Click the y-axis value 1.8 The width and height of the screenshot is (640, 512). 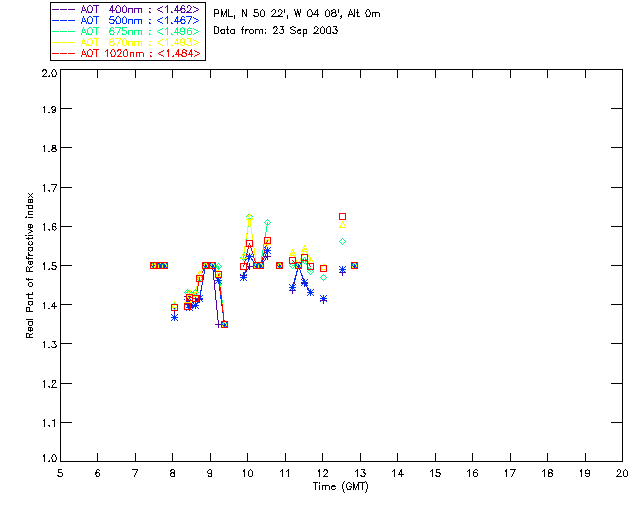tap(49, 148)
